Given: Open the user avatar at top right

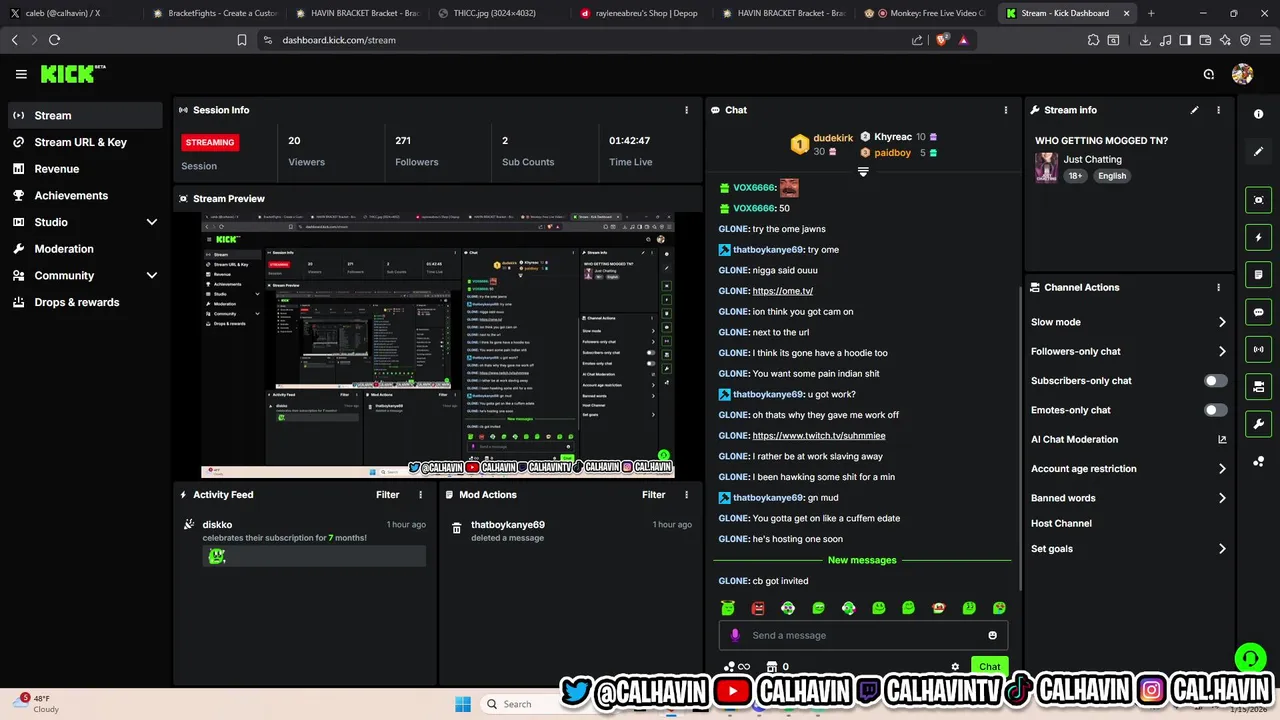Looking at the screenshot, I should pyautogui.click(x=1242, y=74).
